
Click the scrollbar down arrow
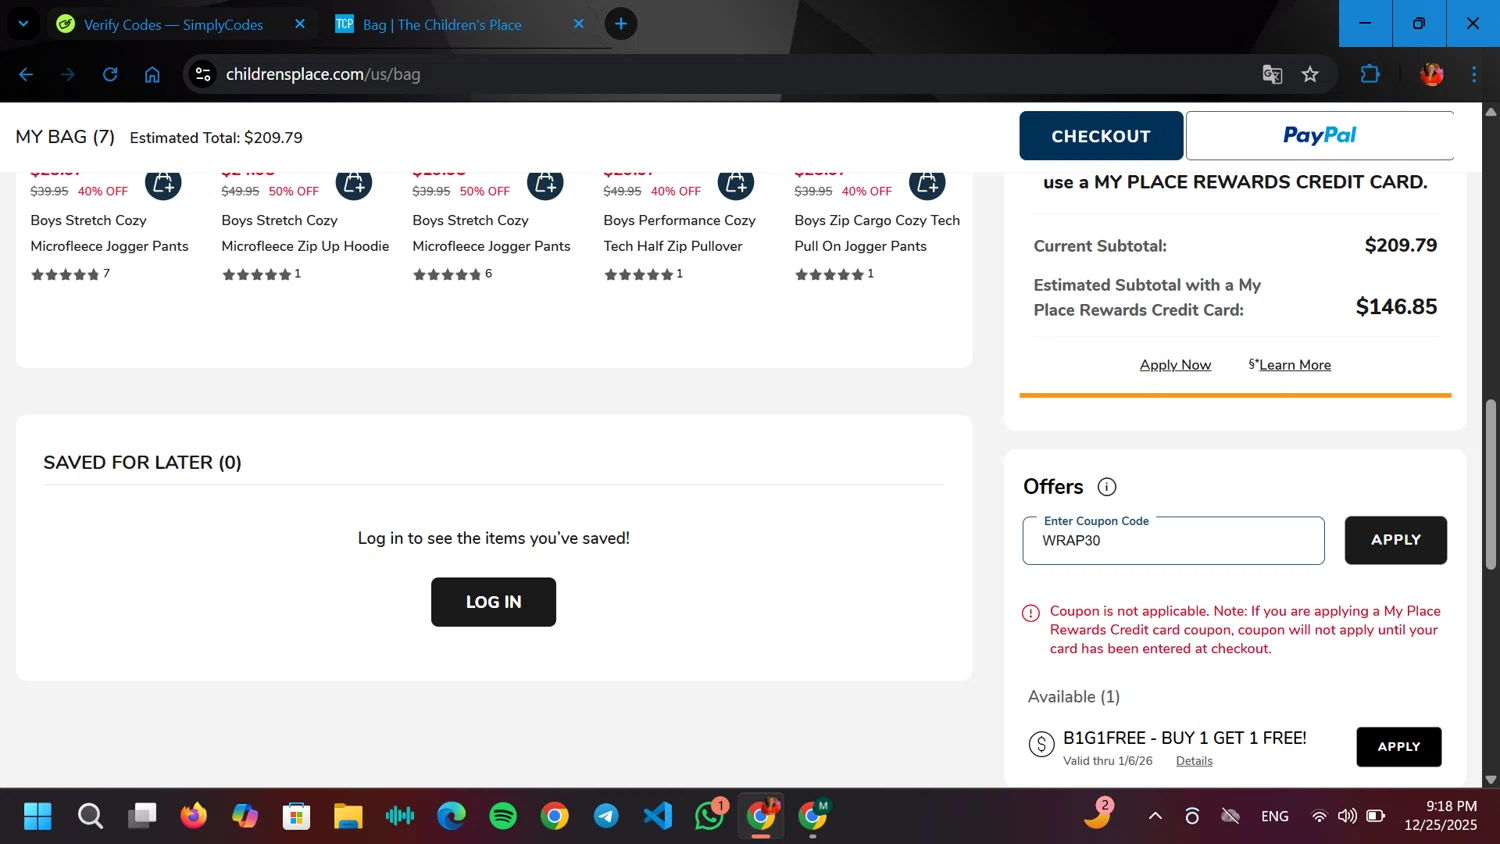pos(1491,779)
